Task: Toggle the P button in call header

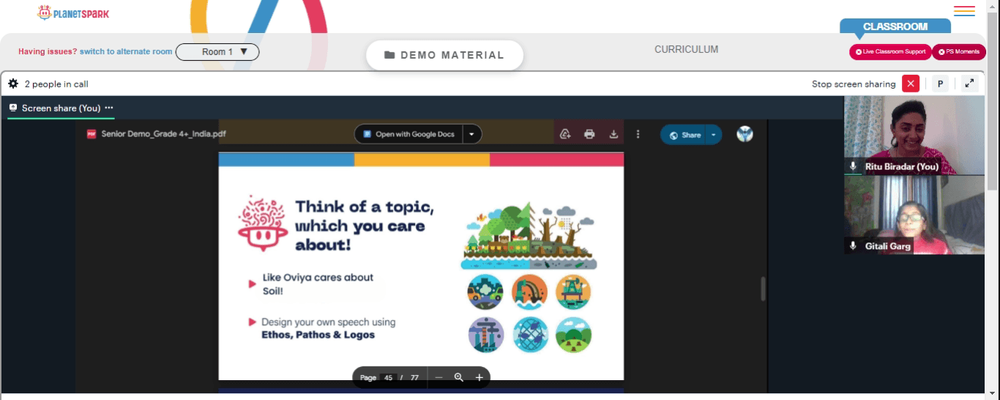Action: click(x=940, y=84)
